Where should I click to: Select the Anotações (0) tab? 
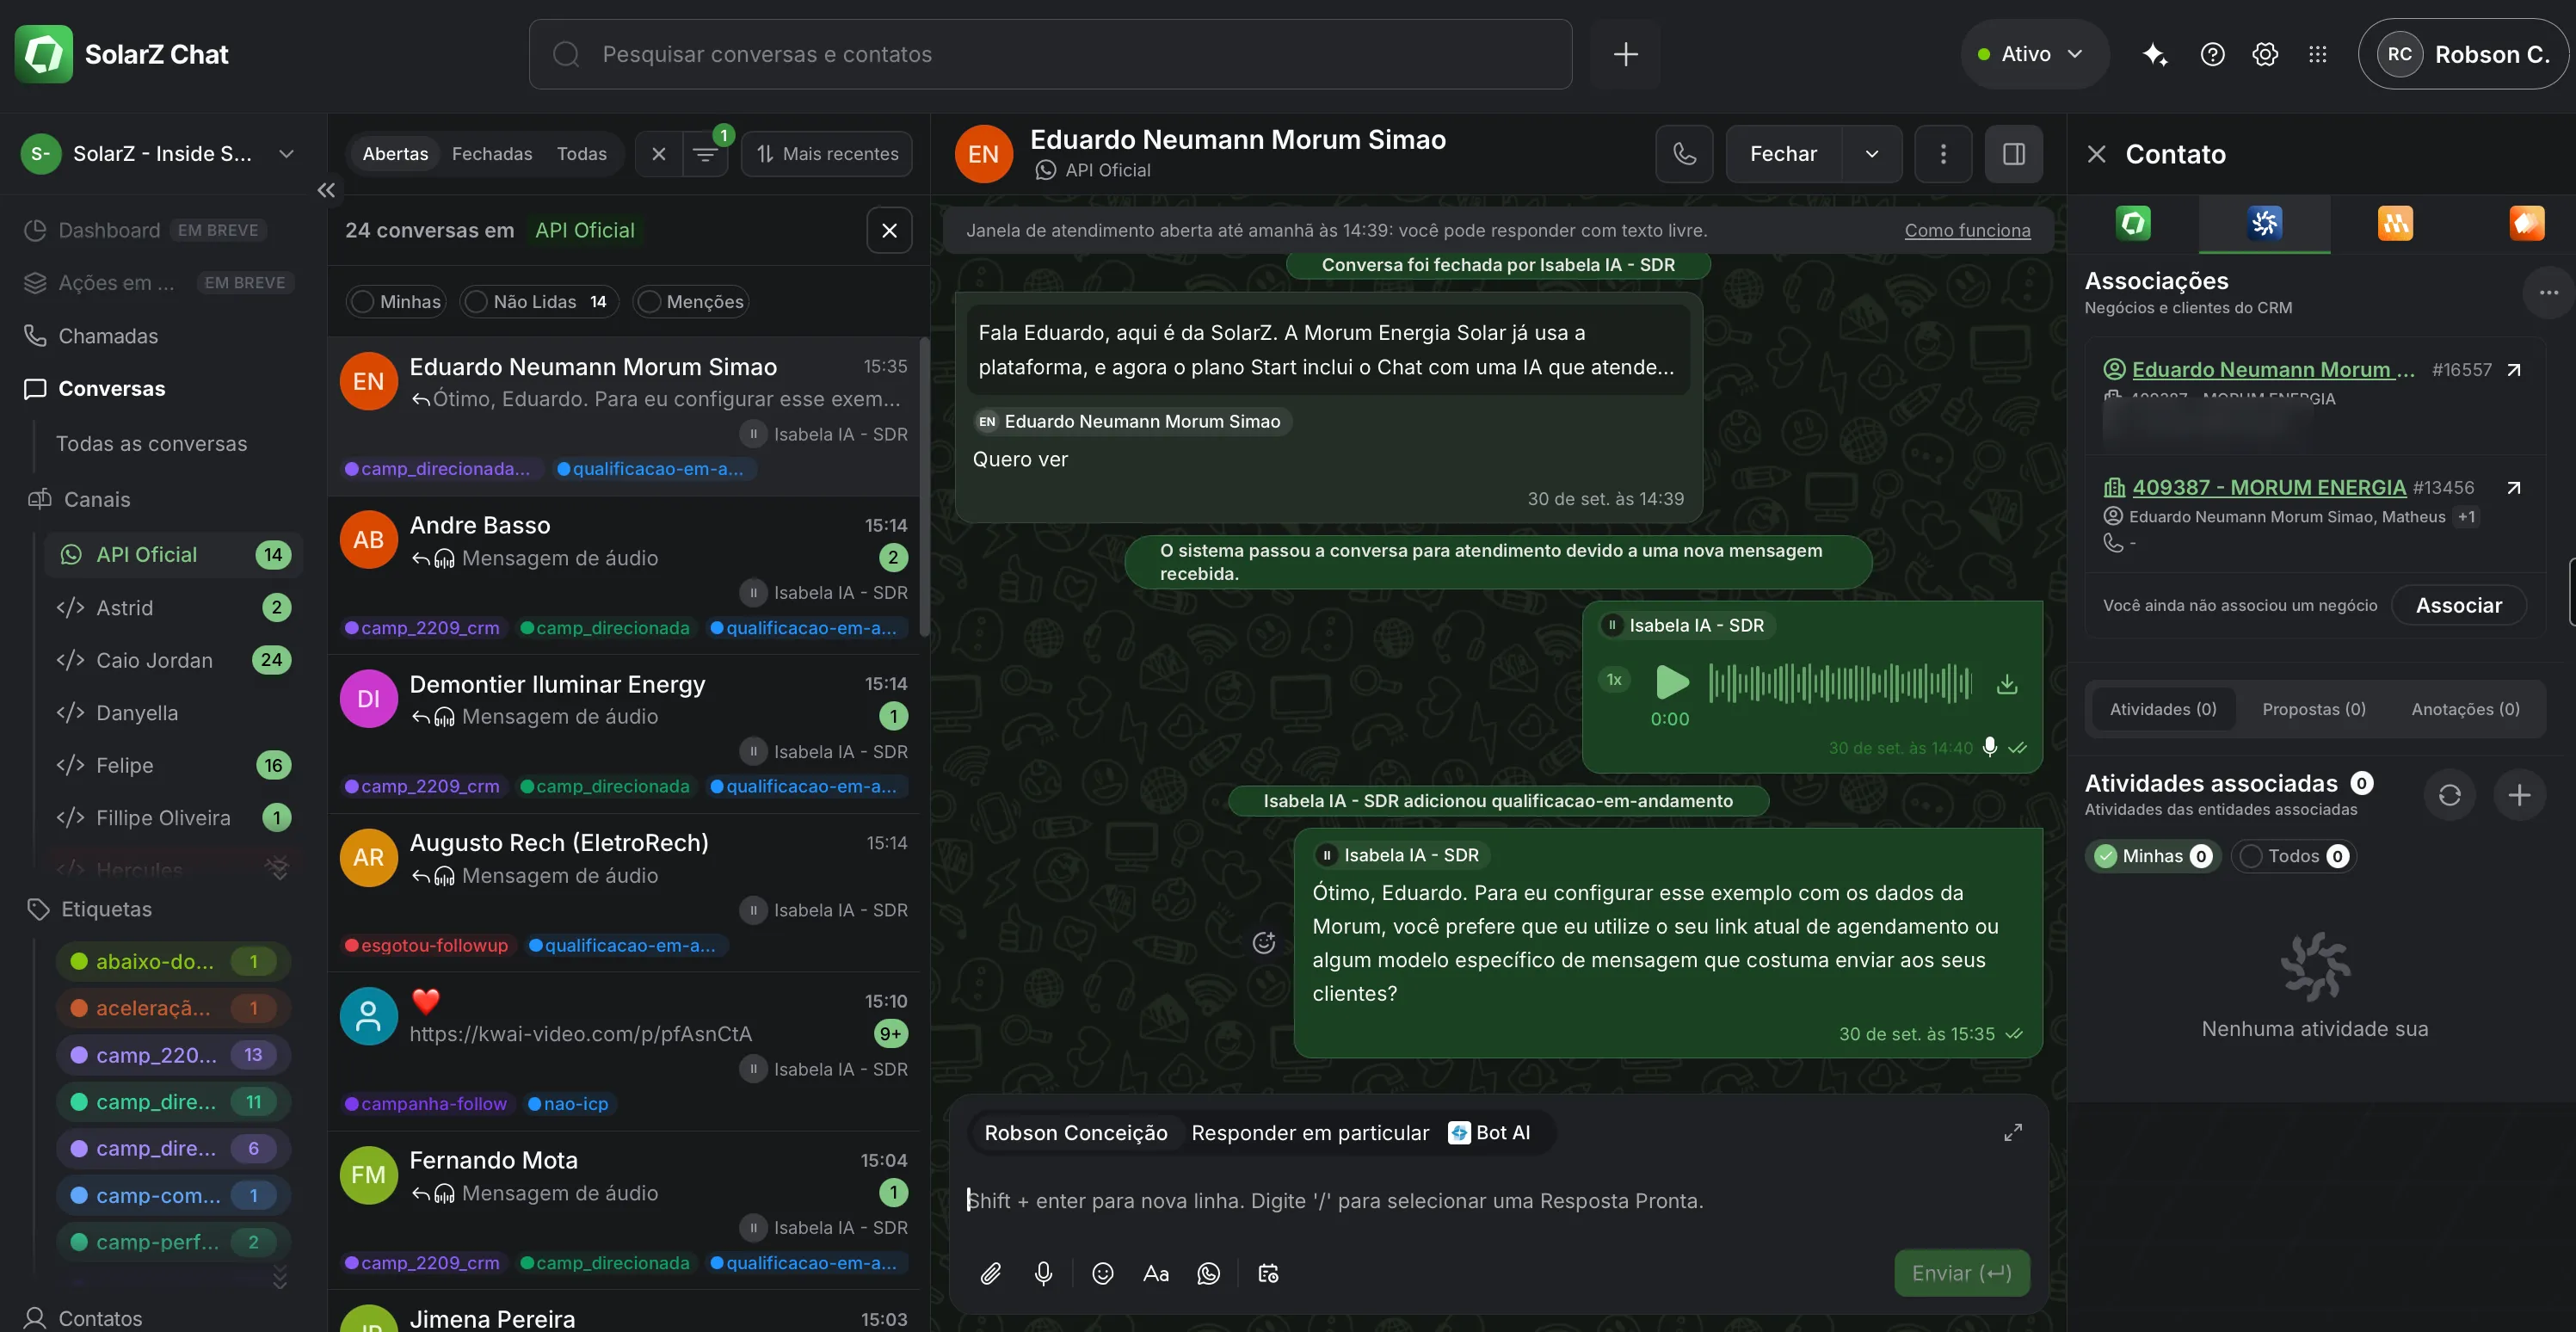pyautogui.click(x=2465, y=709)
